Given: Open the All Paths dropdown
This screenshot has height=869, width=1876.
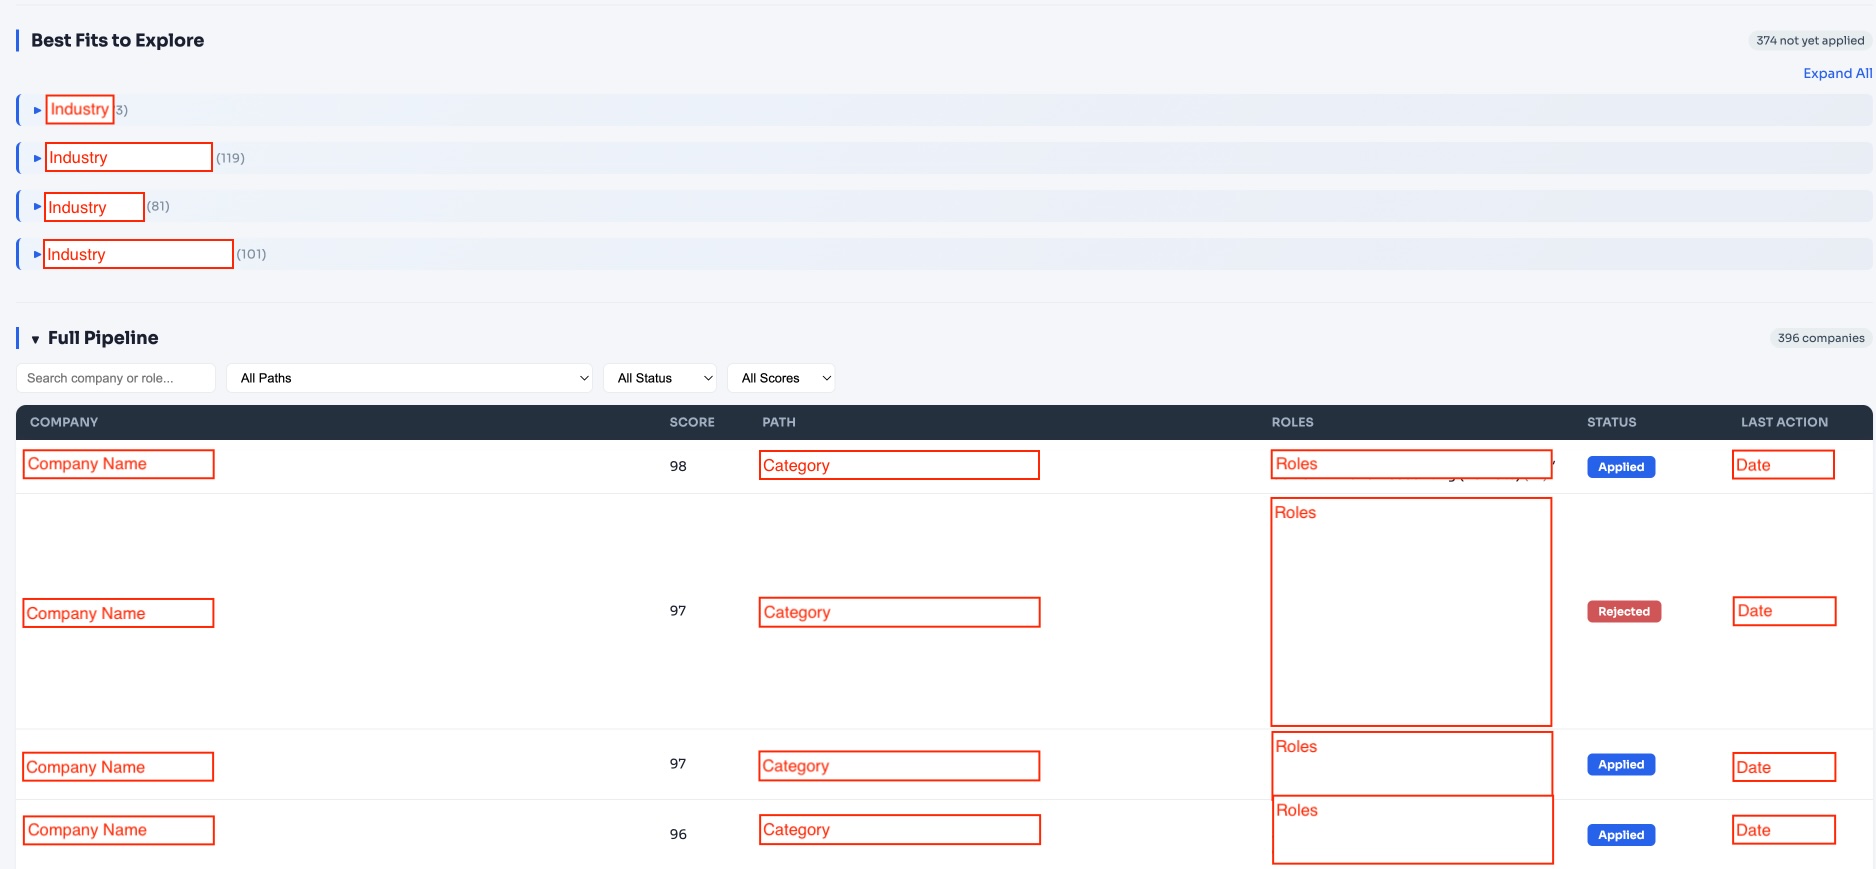Looking at the screenshot, I should [x=410, y=378].
